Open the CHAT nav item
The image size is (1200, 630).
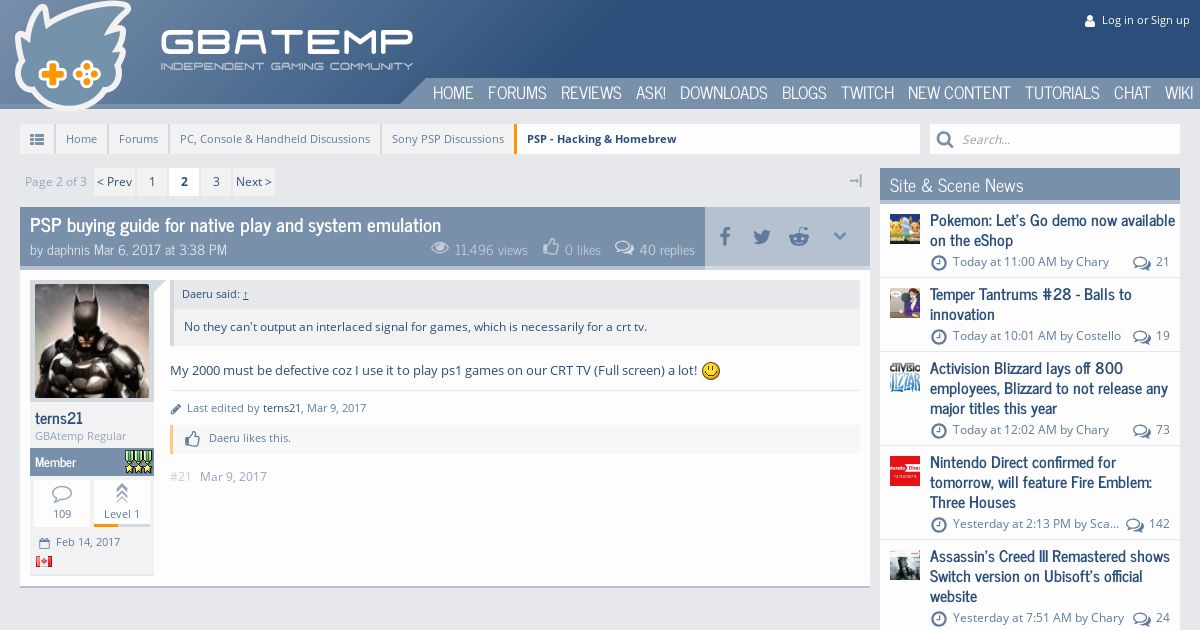point(1132,93)
